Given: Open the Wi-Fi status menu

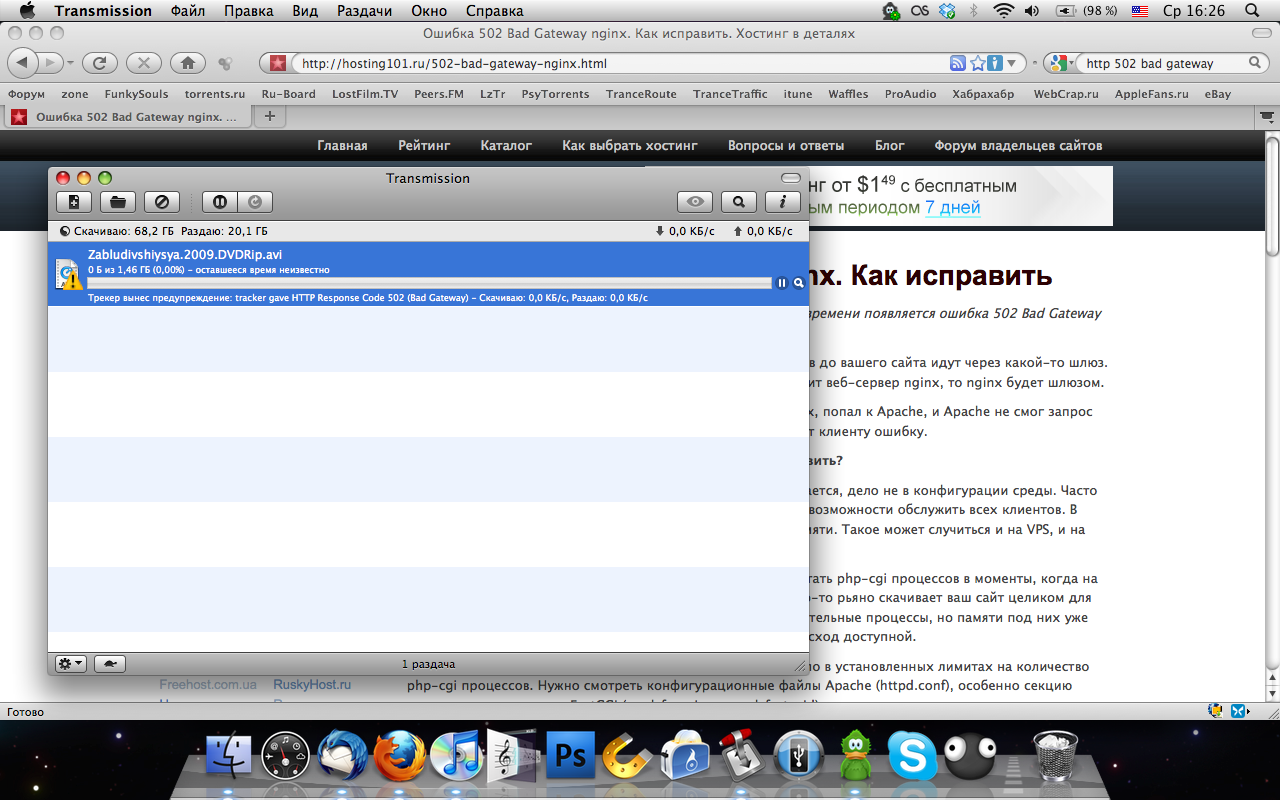Looking at the screenshot, I should 1003,11.
